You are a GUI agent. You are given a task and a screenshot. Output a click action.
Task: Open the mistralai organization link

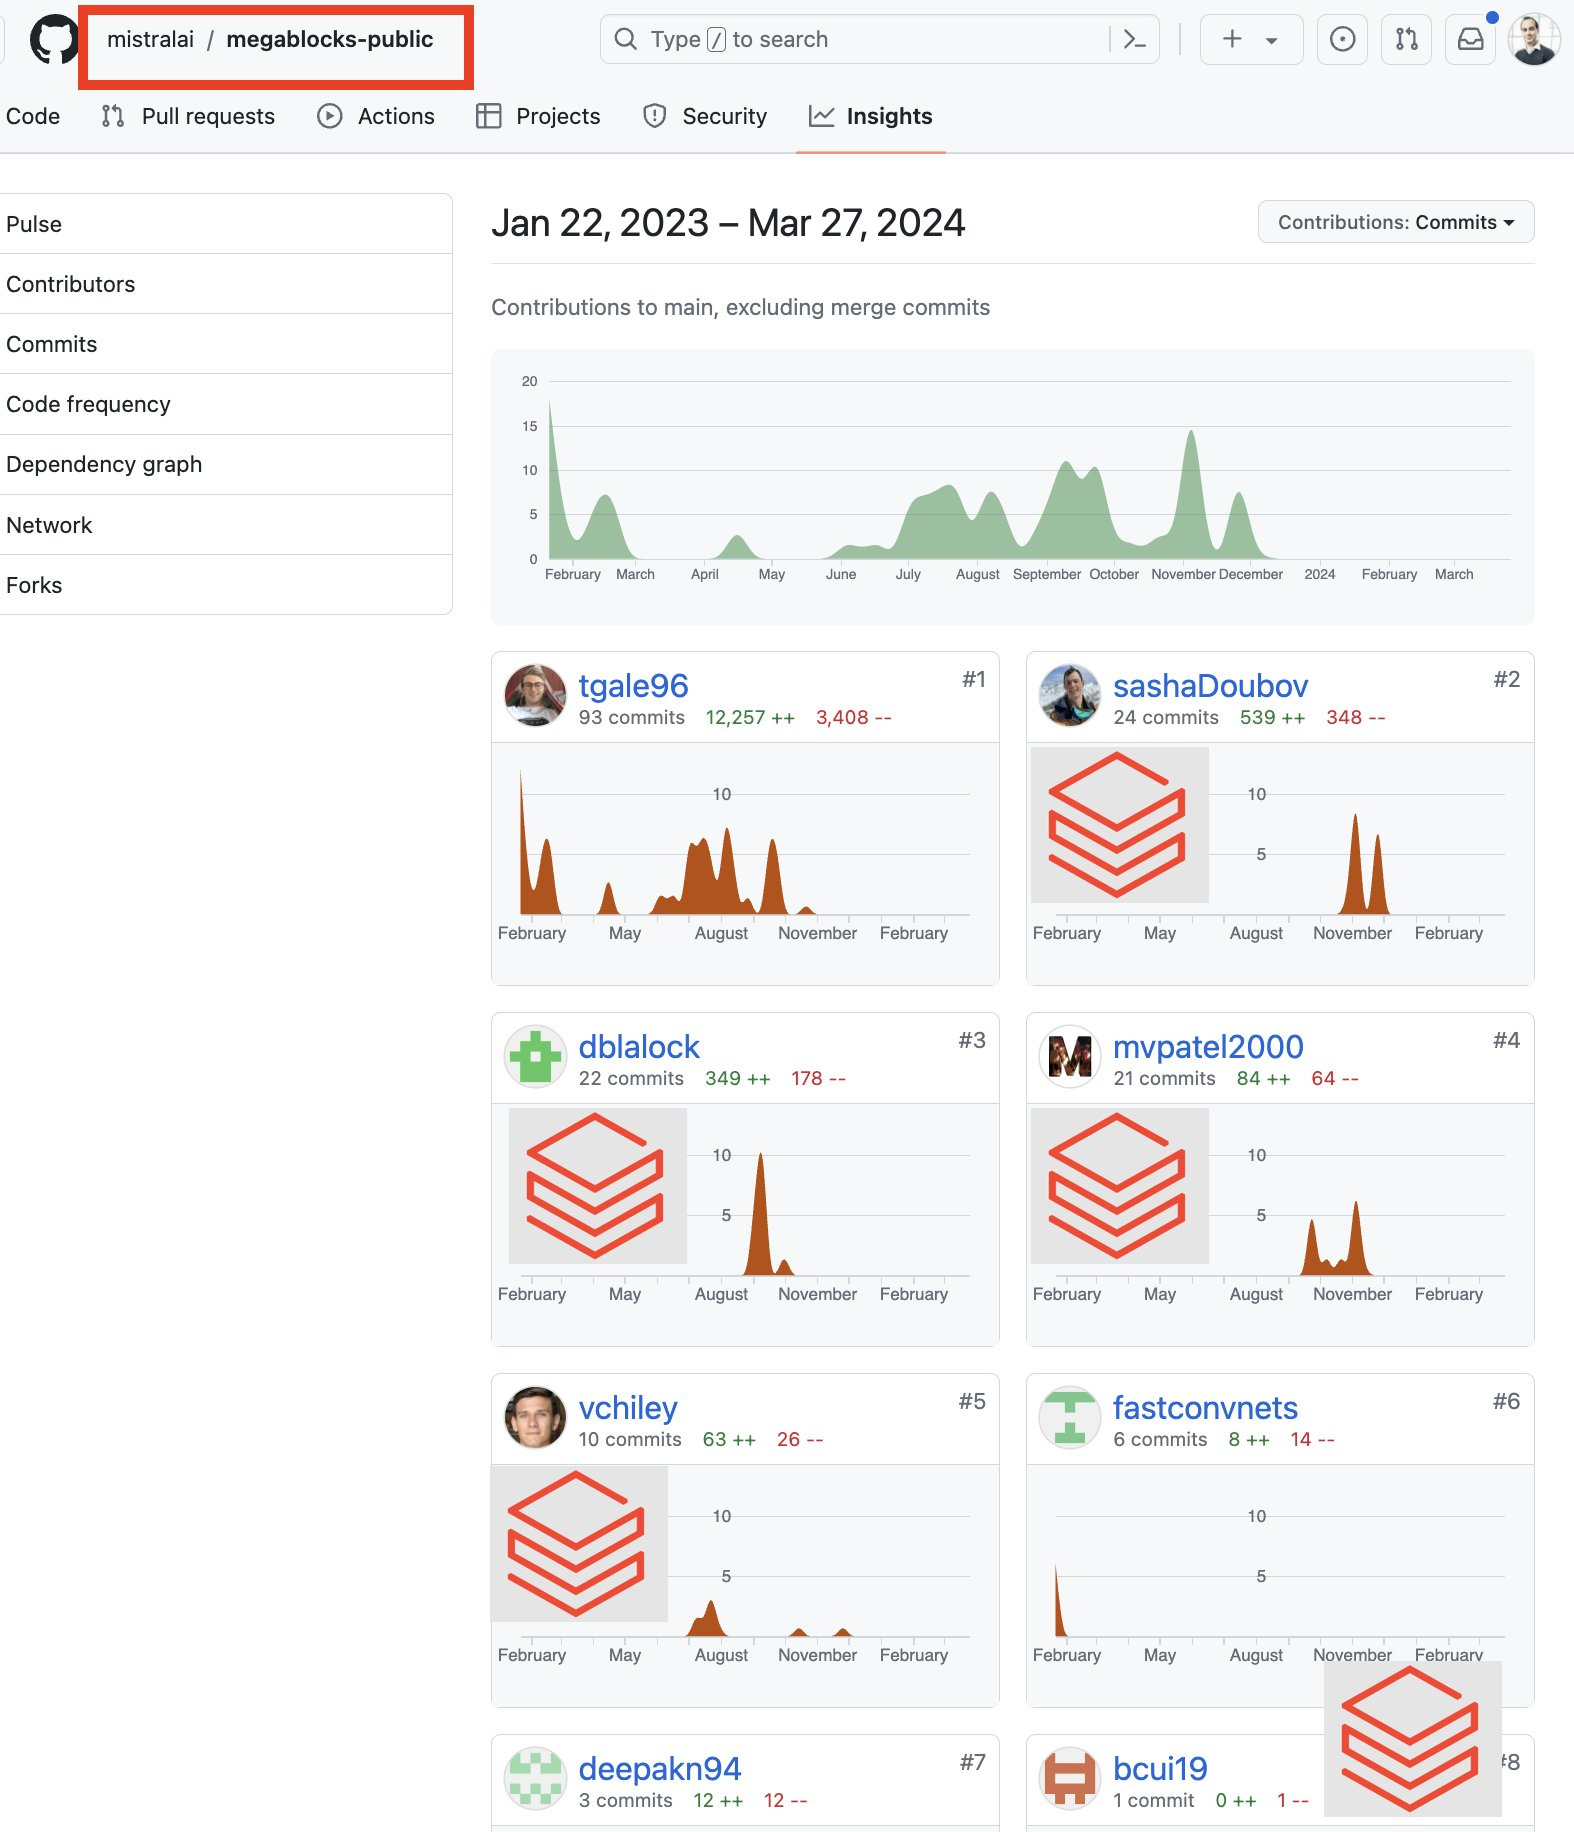tap(150, 39)
